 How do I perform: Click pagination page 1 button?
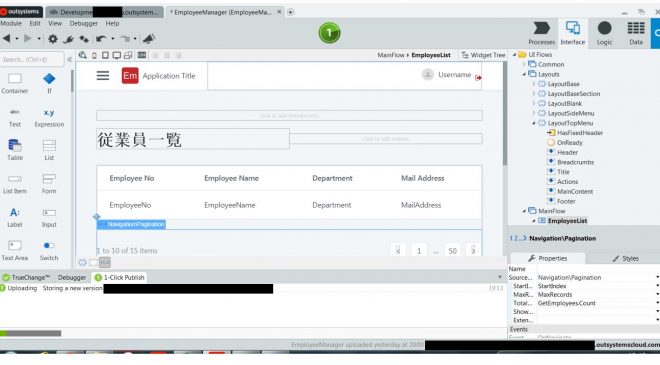pos(419,250)
